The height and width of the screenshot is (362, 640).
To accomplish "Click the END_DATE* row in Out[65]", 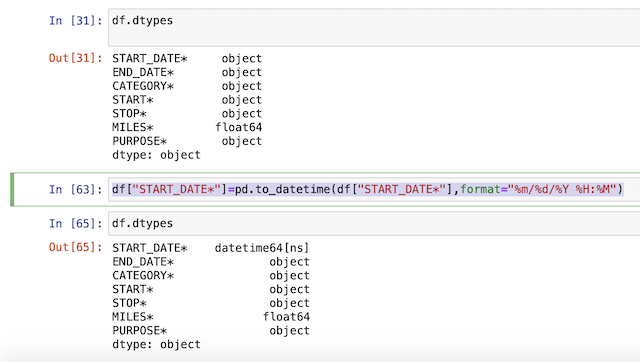I will (x=211, y=262).
